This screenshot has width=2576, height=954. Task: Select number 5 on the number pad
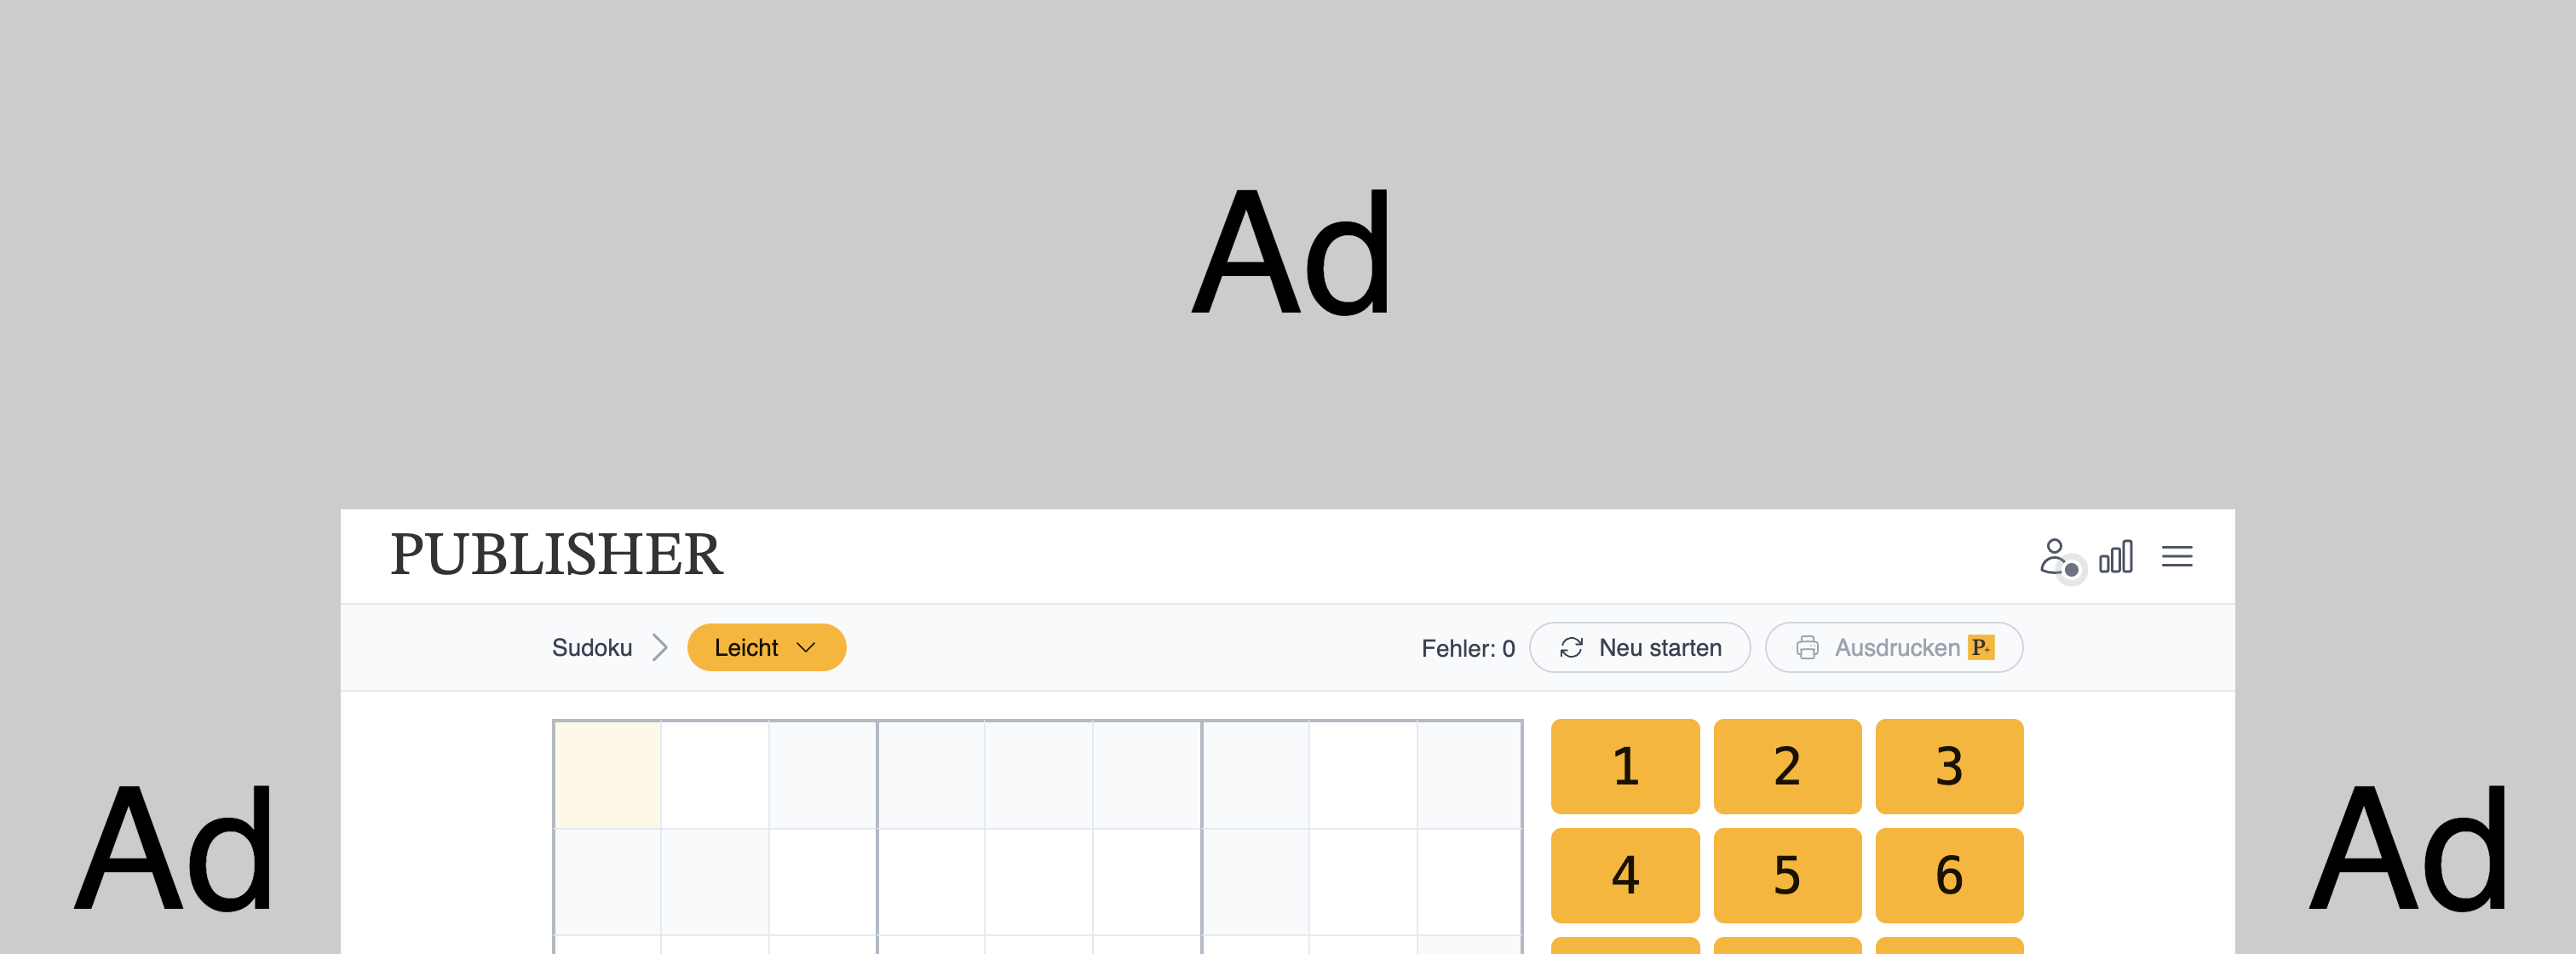(1786, 876)
